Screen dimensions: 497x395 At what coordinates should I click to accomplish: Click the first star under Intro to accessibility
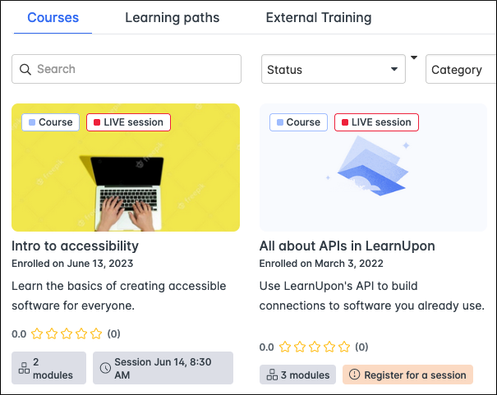(37, 333)
